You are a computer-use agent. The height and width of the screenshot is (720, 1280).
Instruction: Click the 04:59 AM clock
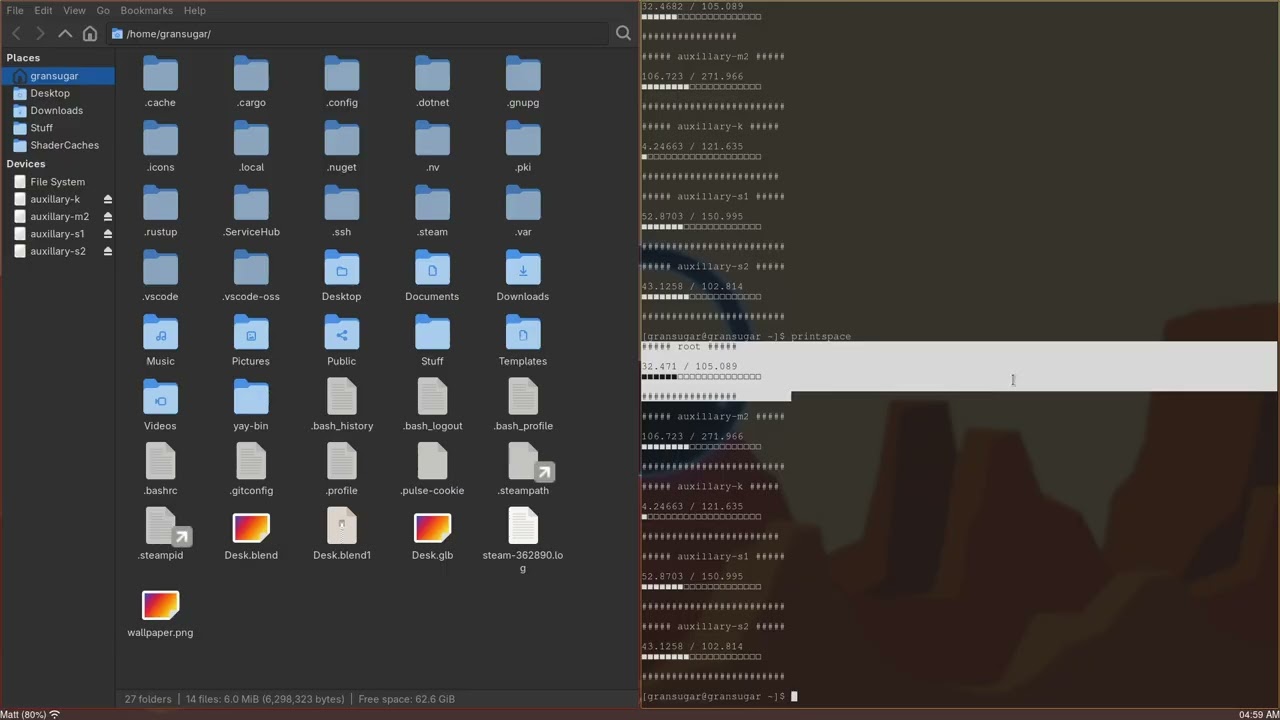pyautogui.click(x=1258, y=714)
